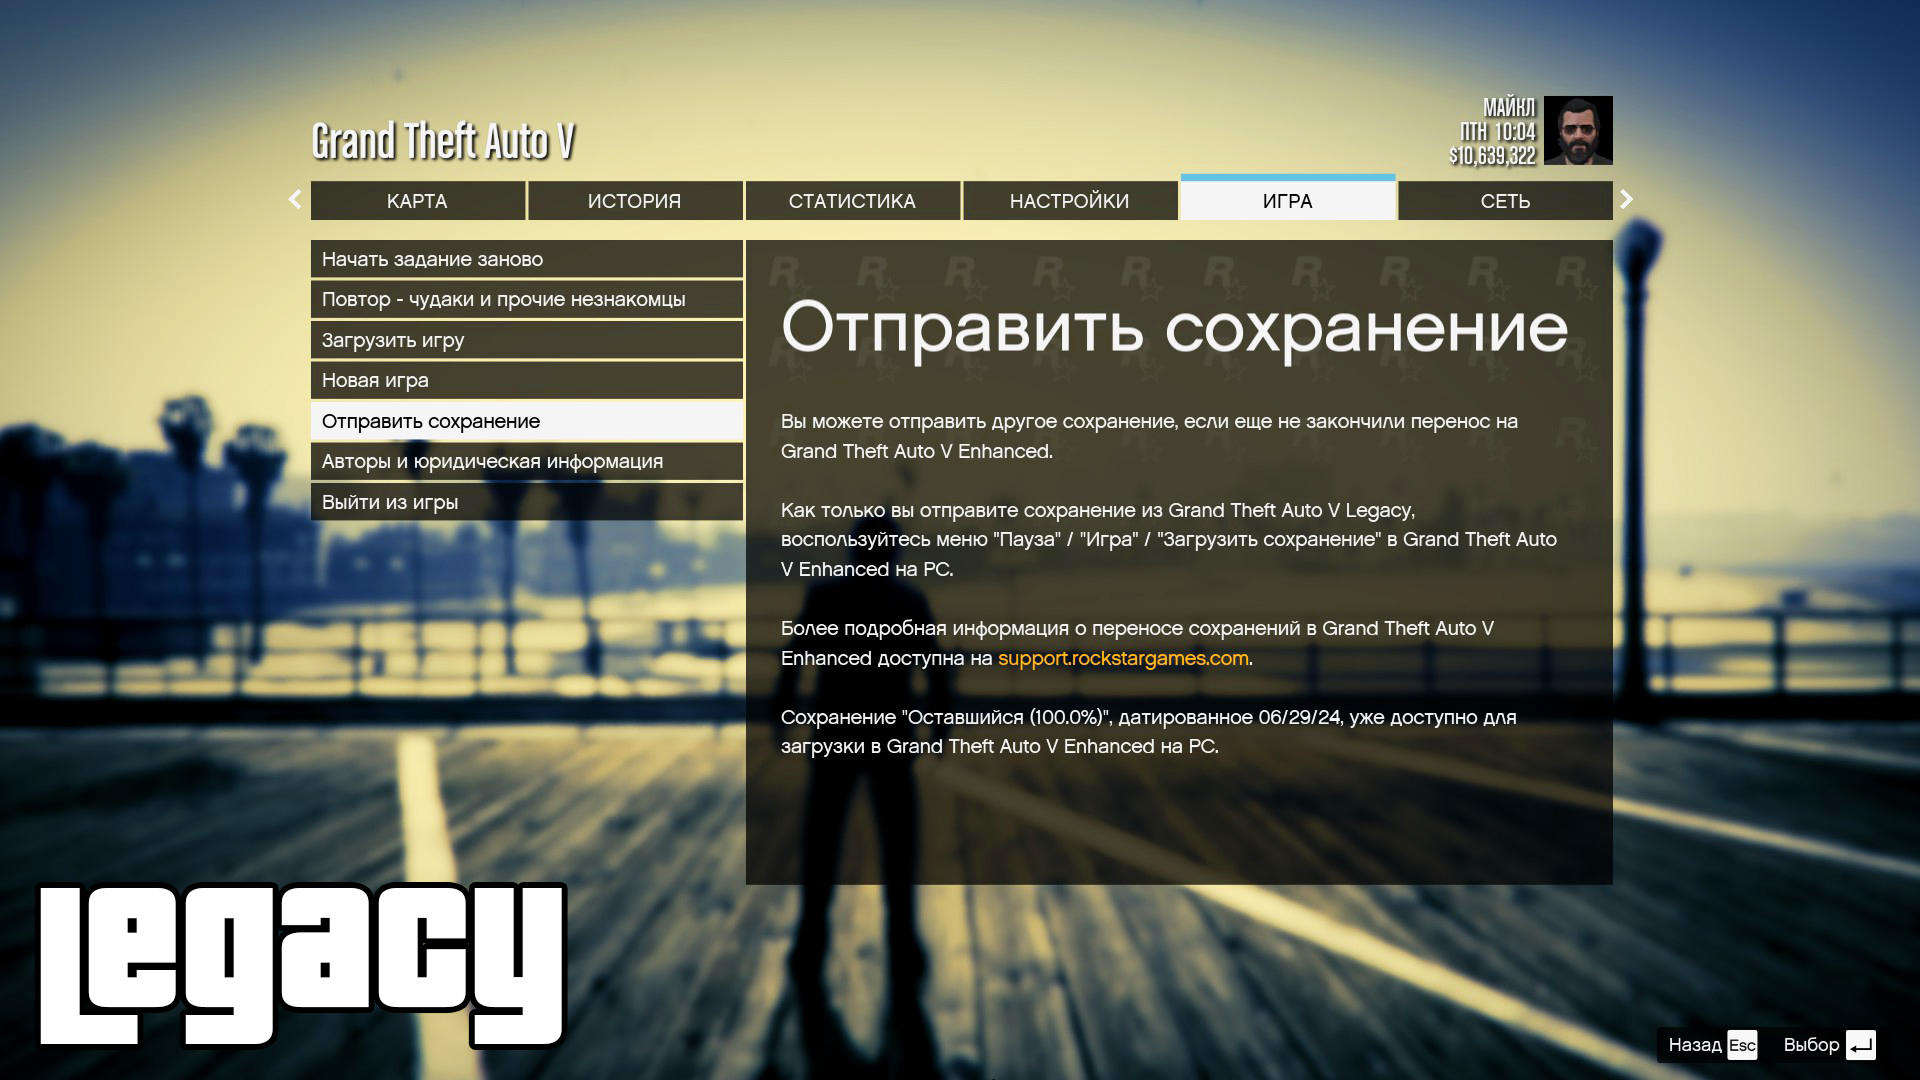Switch to the ИСТОРИЯ tab
The height and width of the screenshot is (1080, 1920).
(635, 201)
